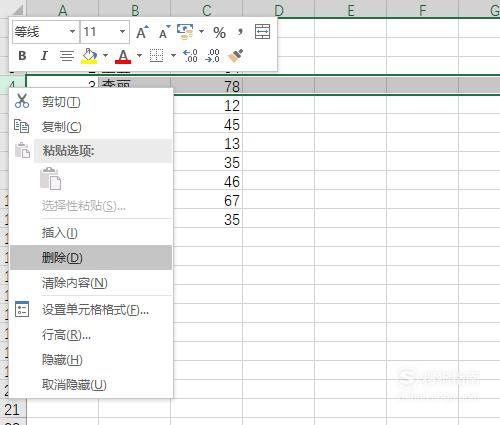Choose 复制(C) from context menu
This screenshot has height=425, width=500.
(x=91, y=127)
